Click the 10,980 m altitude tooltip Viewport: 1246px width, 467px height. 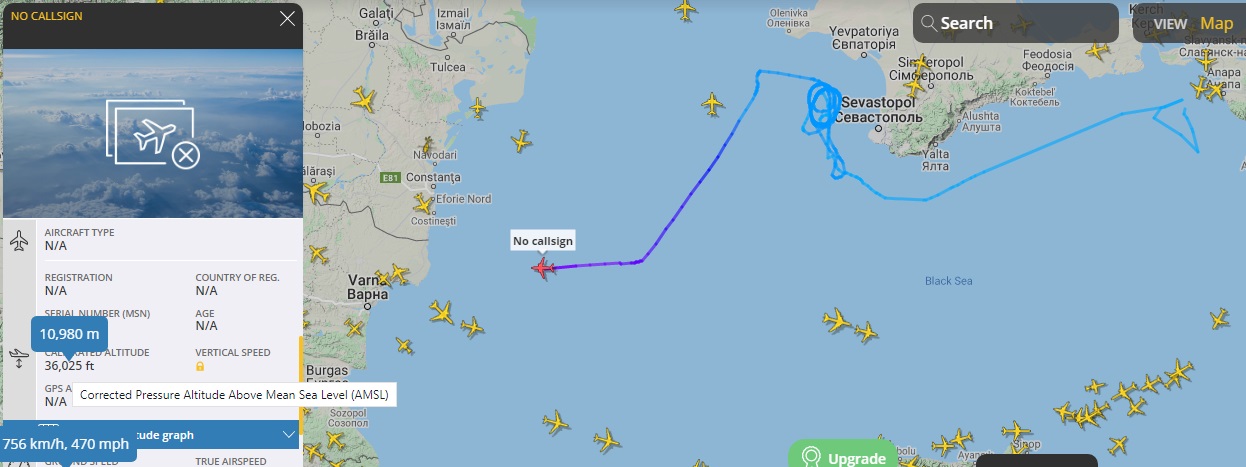click(69, 334)
